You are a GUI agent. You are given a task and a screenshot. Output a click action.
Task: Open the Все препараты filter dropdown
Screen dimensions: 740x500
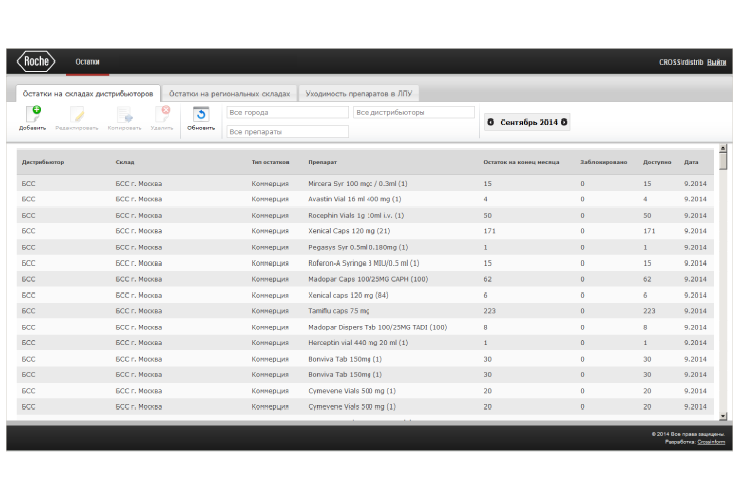[x=287, y=132]
